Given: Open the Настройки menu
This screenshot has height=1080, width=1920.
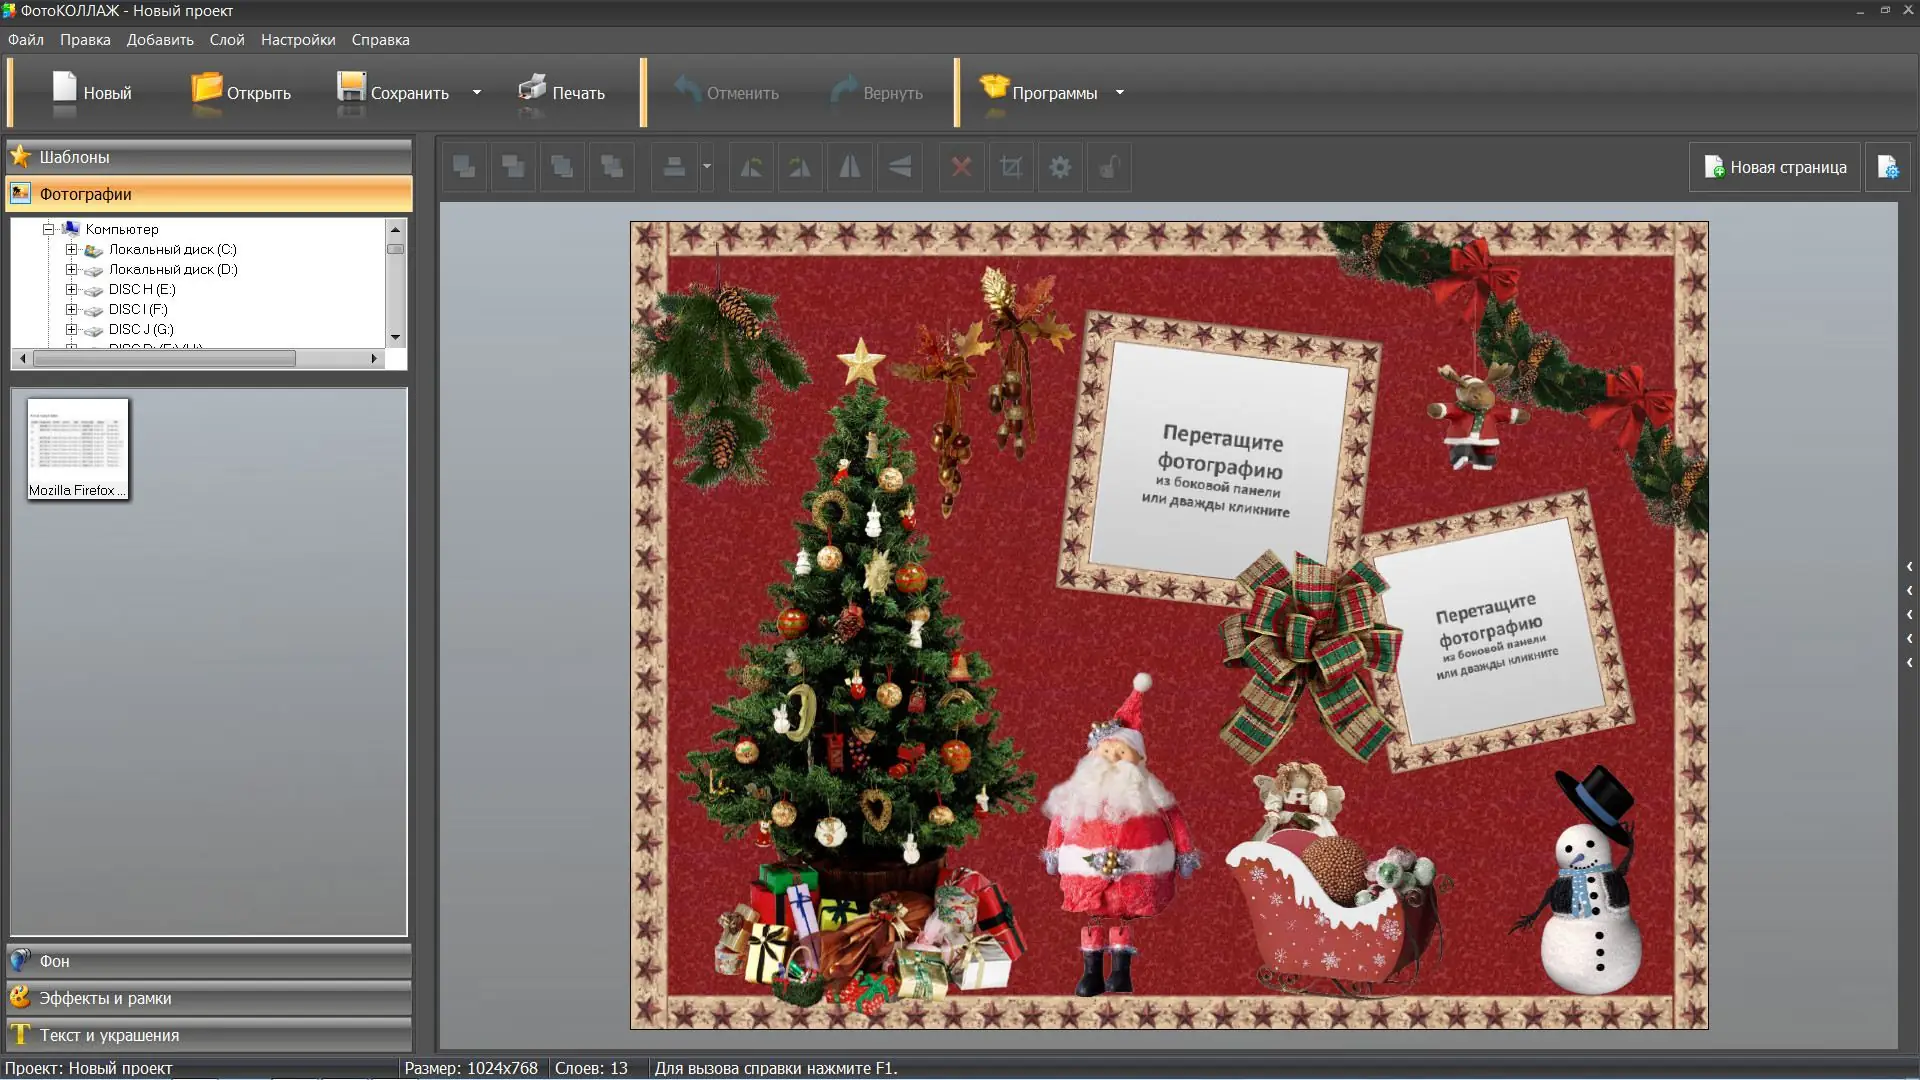Looking at the screenshot, I should pos(298,40).
